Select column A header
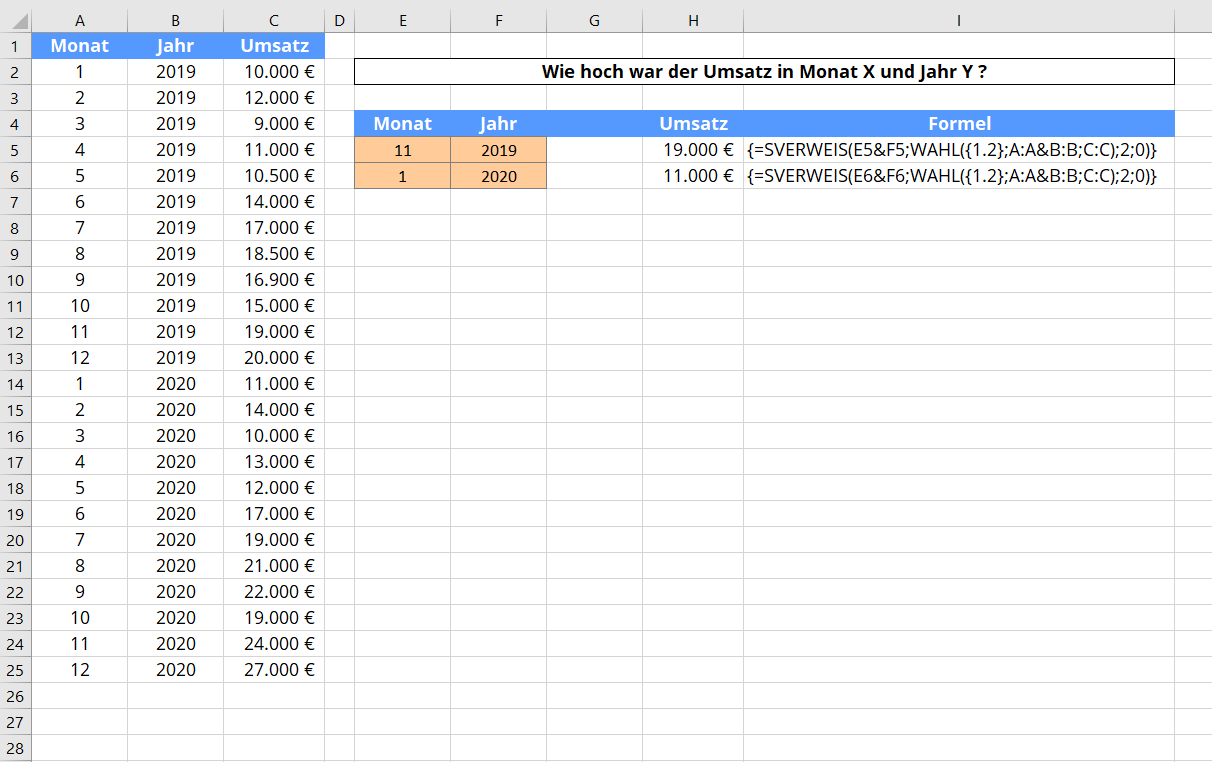 tap(79, 21)
